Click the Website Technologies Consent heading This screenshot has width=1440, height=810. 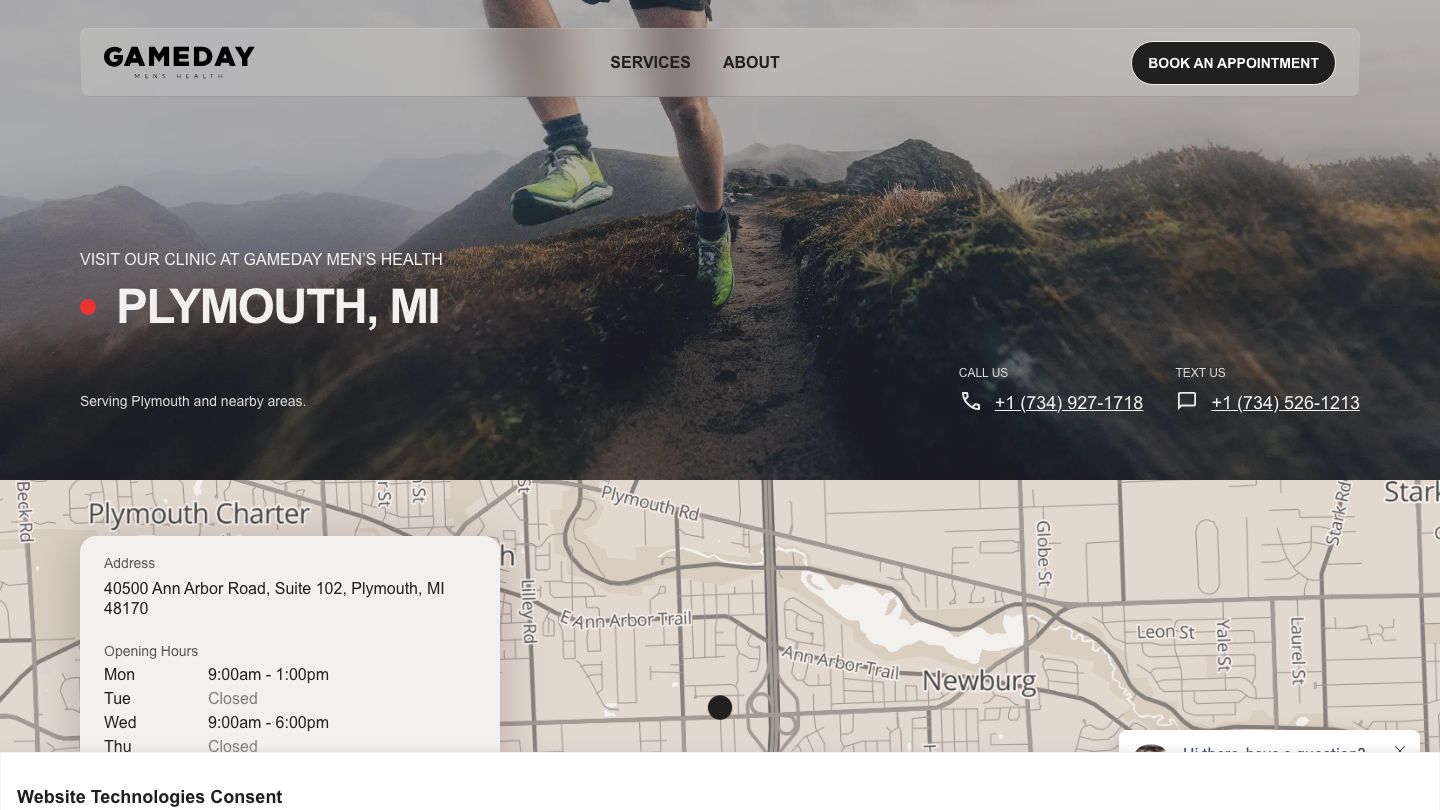(x=150, y=797)
